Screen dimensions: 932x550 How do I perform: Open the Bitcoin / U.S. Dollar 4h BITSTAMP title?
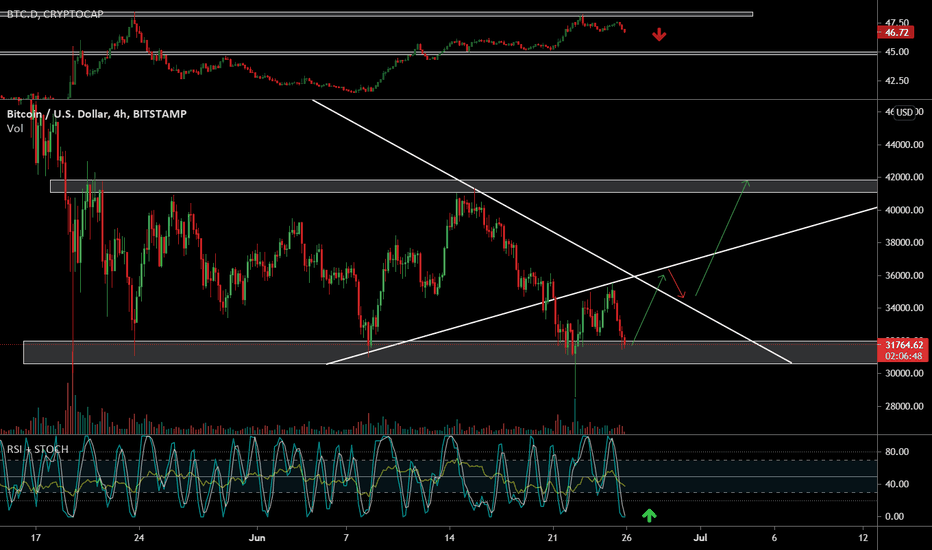[96, 114]
